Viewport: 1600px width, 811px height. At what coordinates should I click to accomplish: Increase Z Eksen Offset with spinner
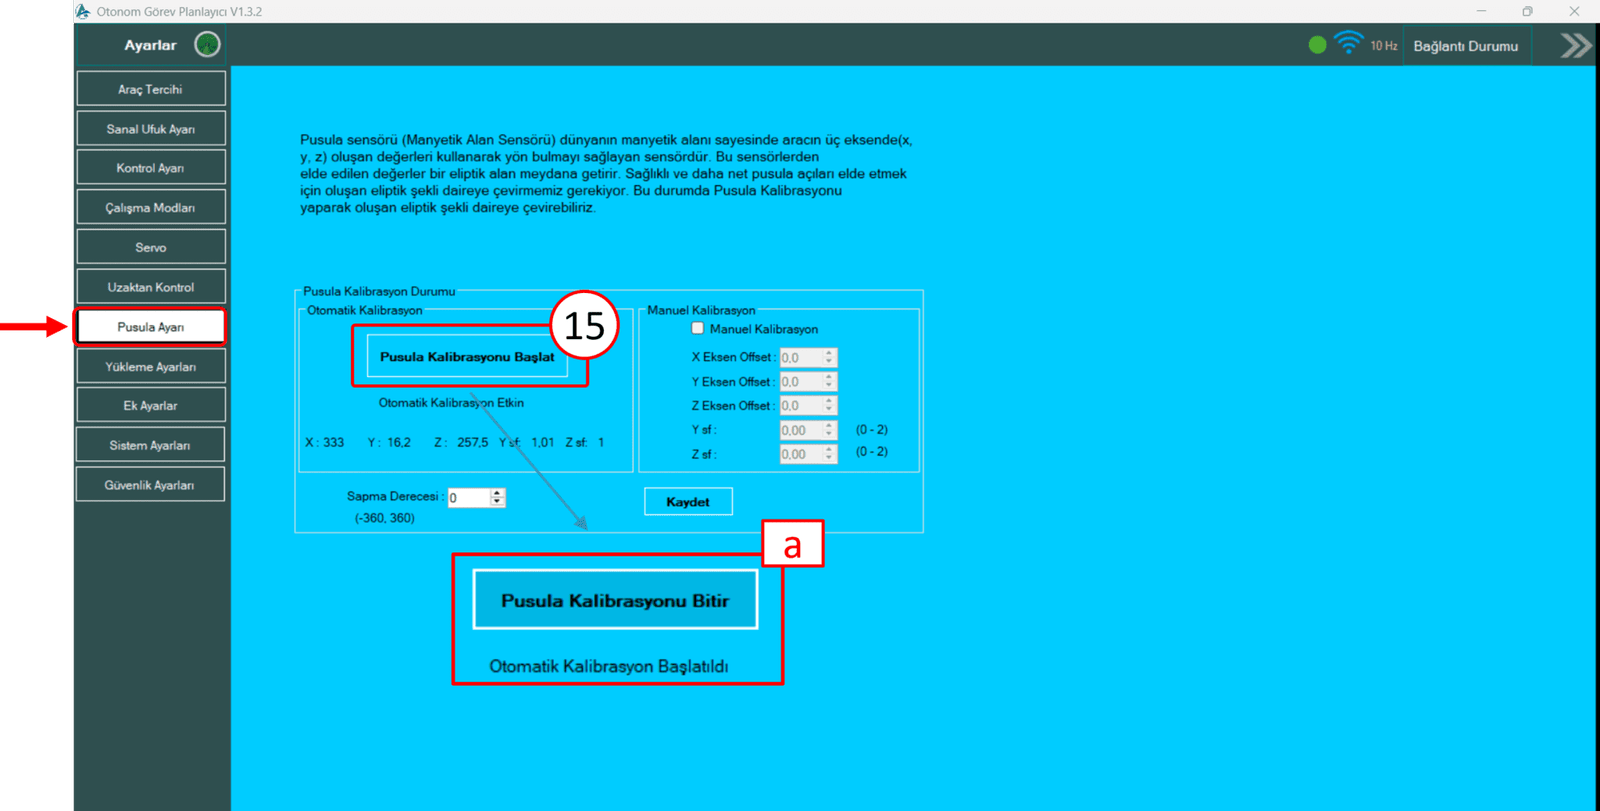(x=829, y=402)
